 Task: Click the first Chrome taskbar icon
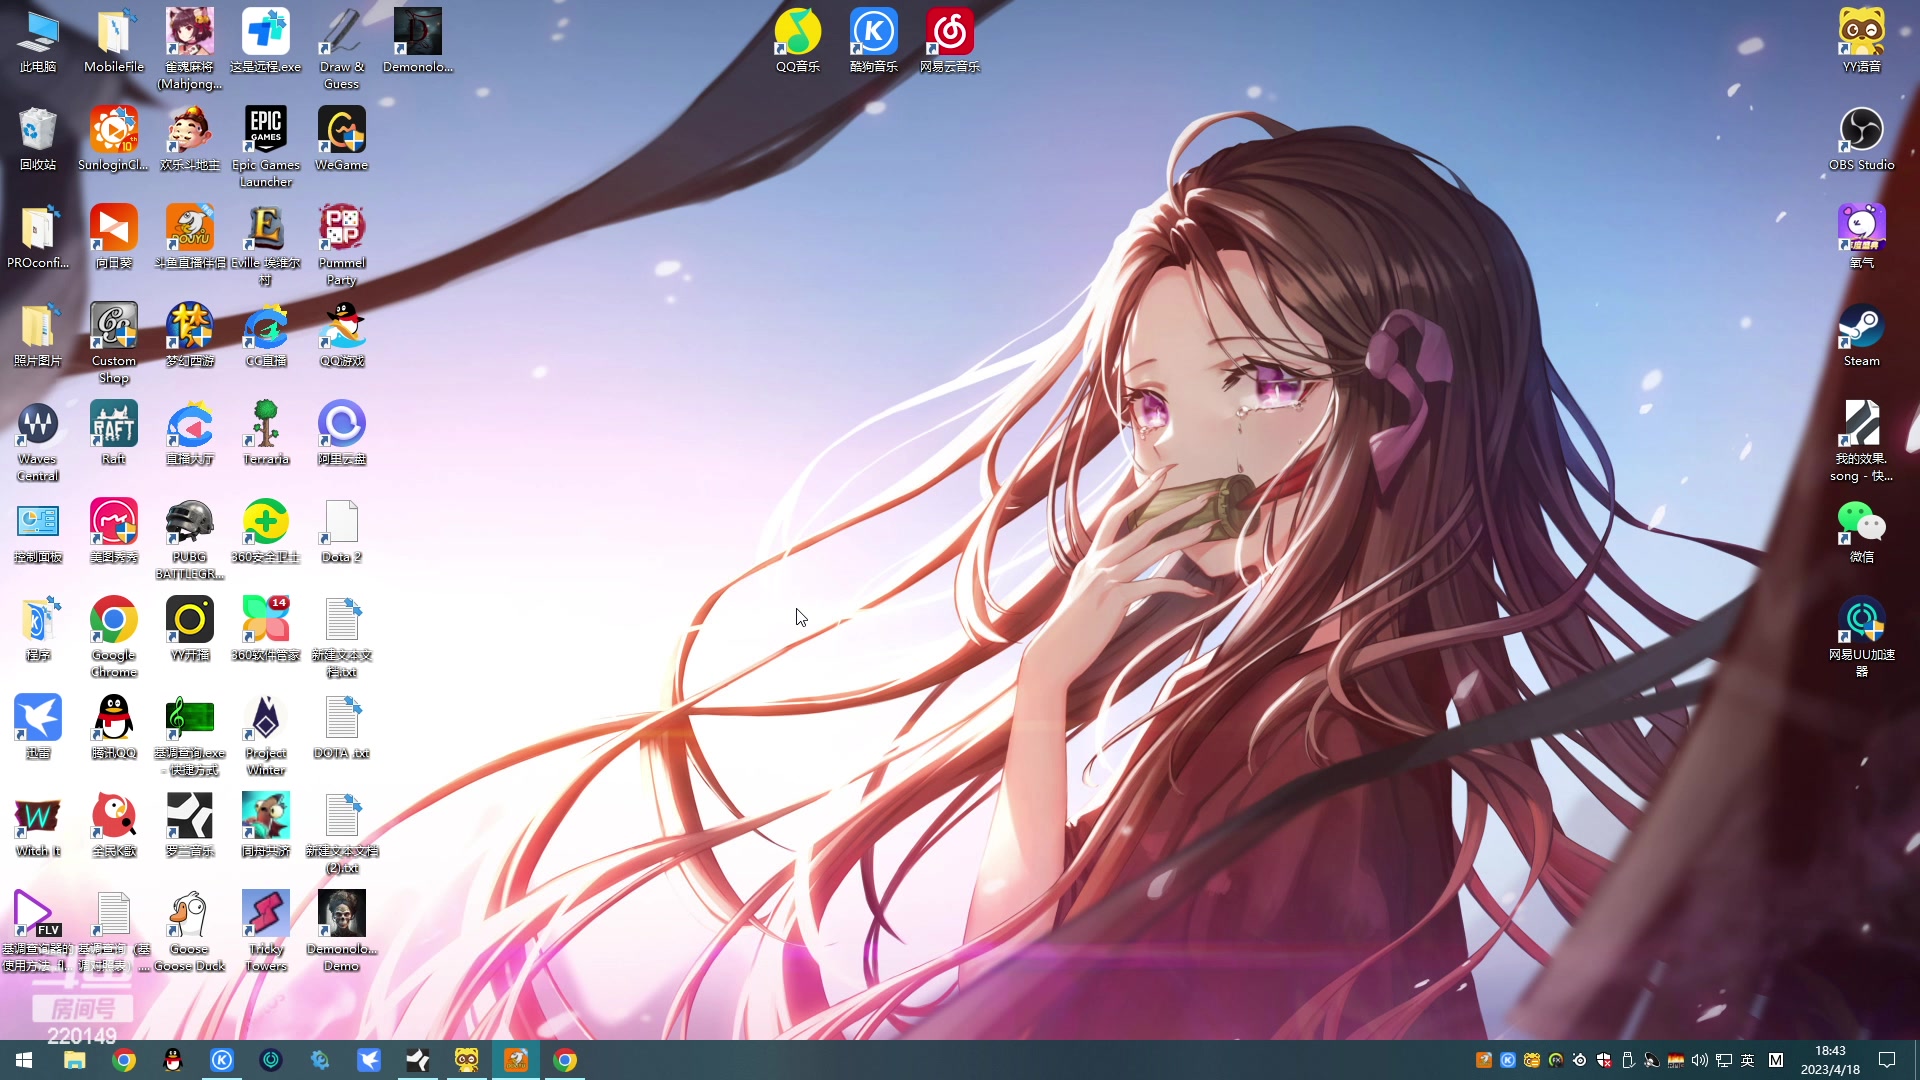124,1060
